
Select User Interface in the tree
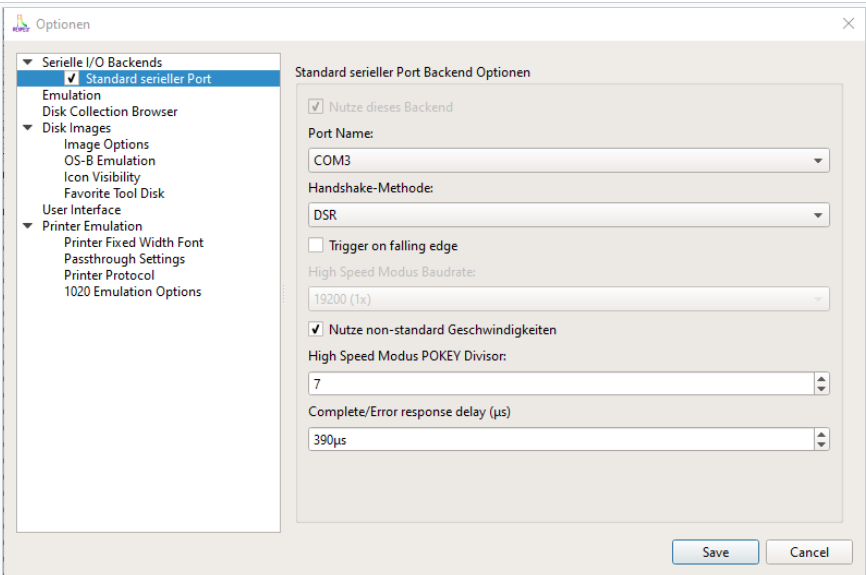click(81, 210)
